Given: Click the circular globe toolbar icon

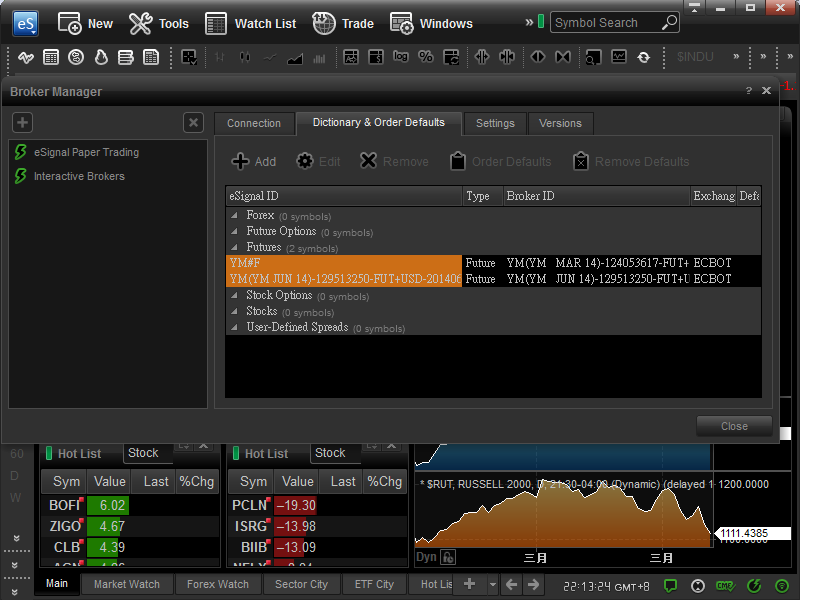Looking at the screenshot, I should coord(76,57).
